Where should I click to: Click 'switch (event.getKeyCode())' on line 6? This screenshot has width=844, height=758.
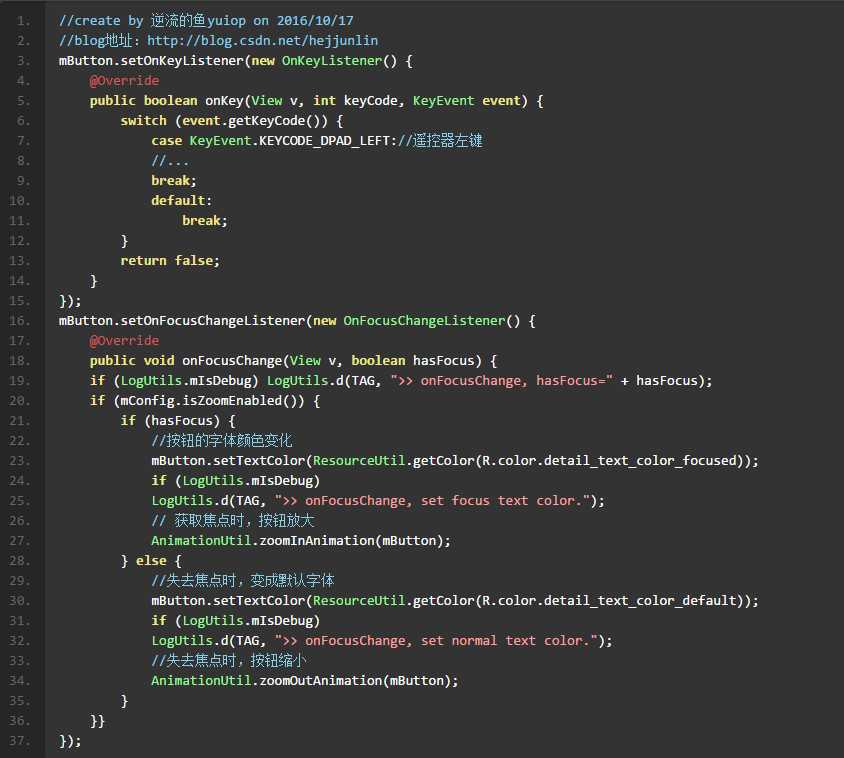(224, 121)
